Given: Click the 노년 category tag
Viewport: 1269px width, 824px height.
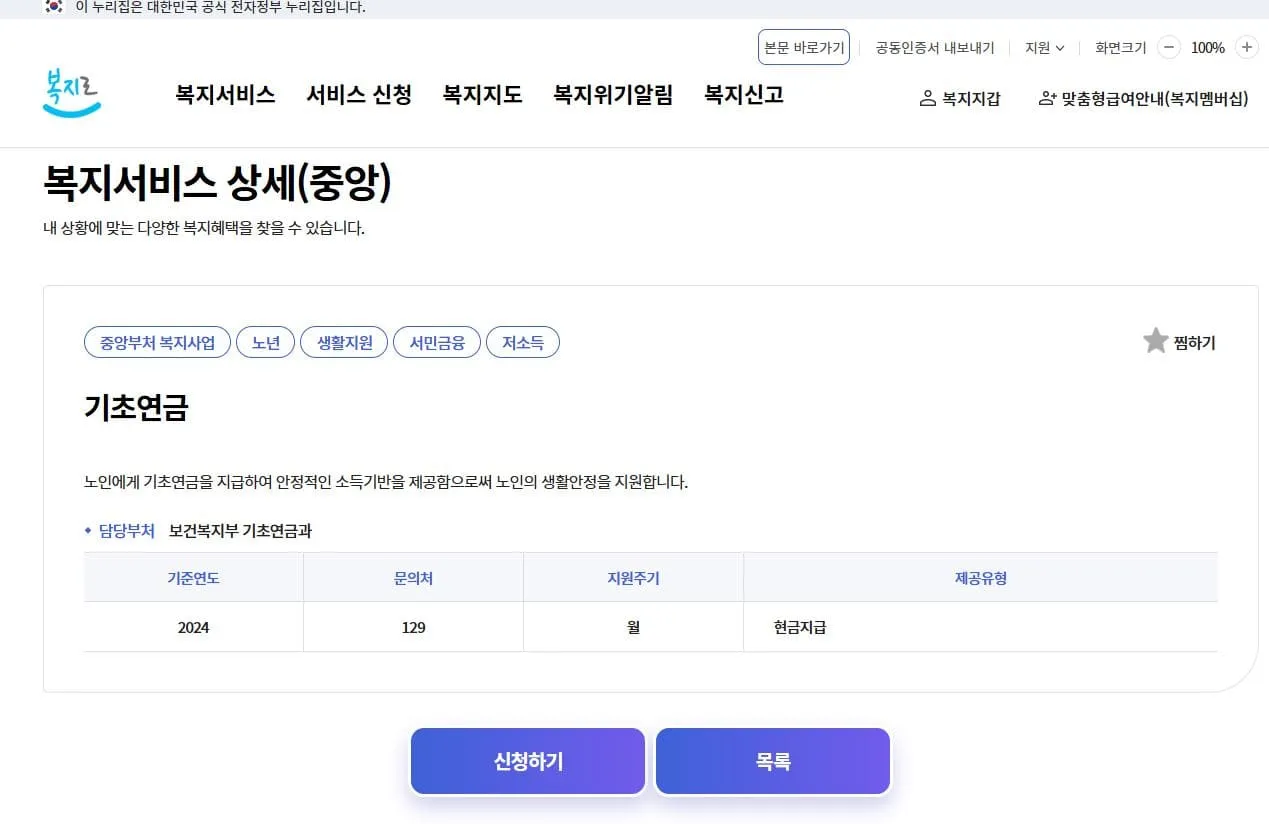Looking at the screenshot, I should click(265, 341).
